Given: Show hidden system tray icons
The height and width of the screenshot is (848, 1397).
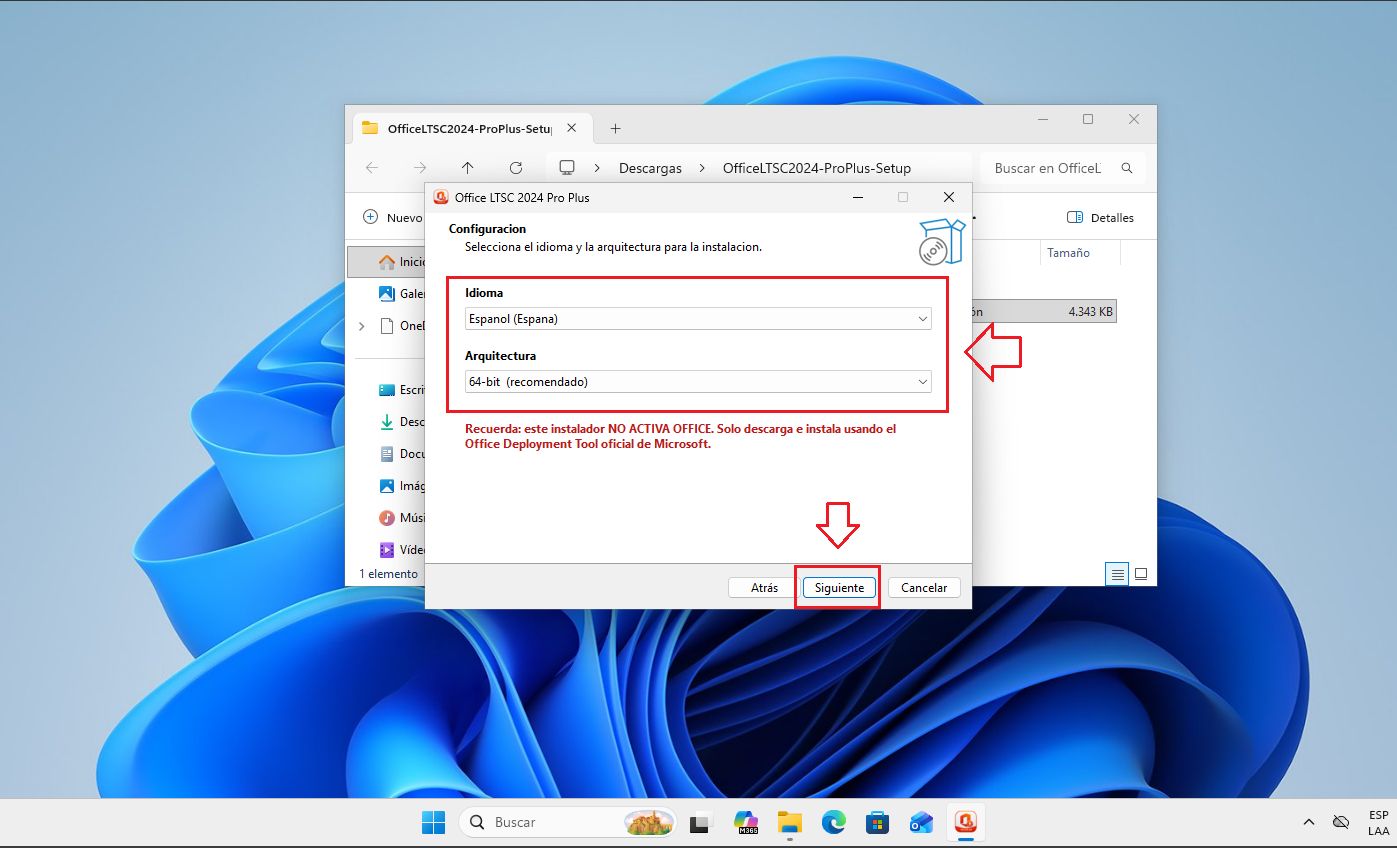Looking at the screenshot, I should (1309, 822).
